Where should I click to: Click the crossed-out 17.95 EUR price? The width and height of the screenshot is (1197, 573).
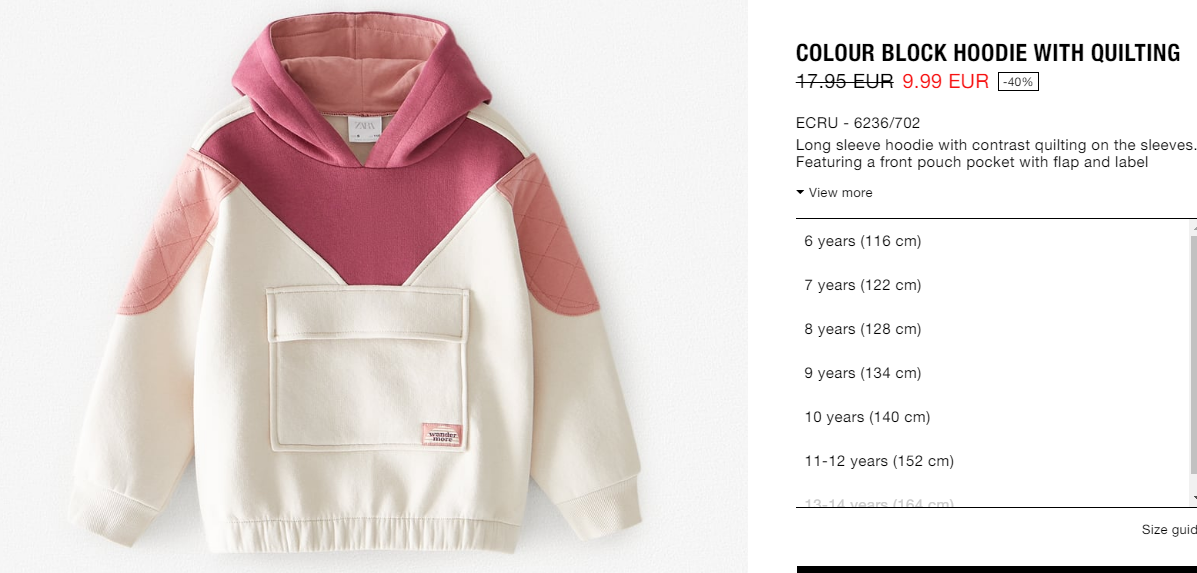844,81
